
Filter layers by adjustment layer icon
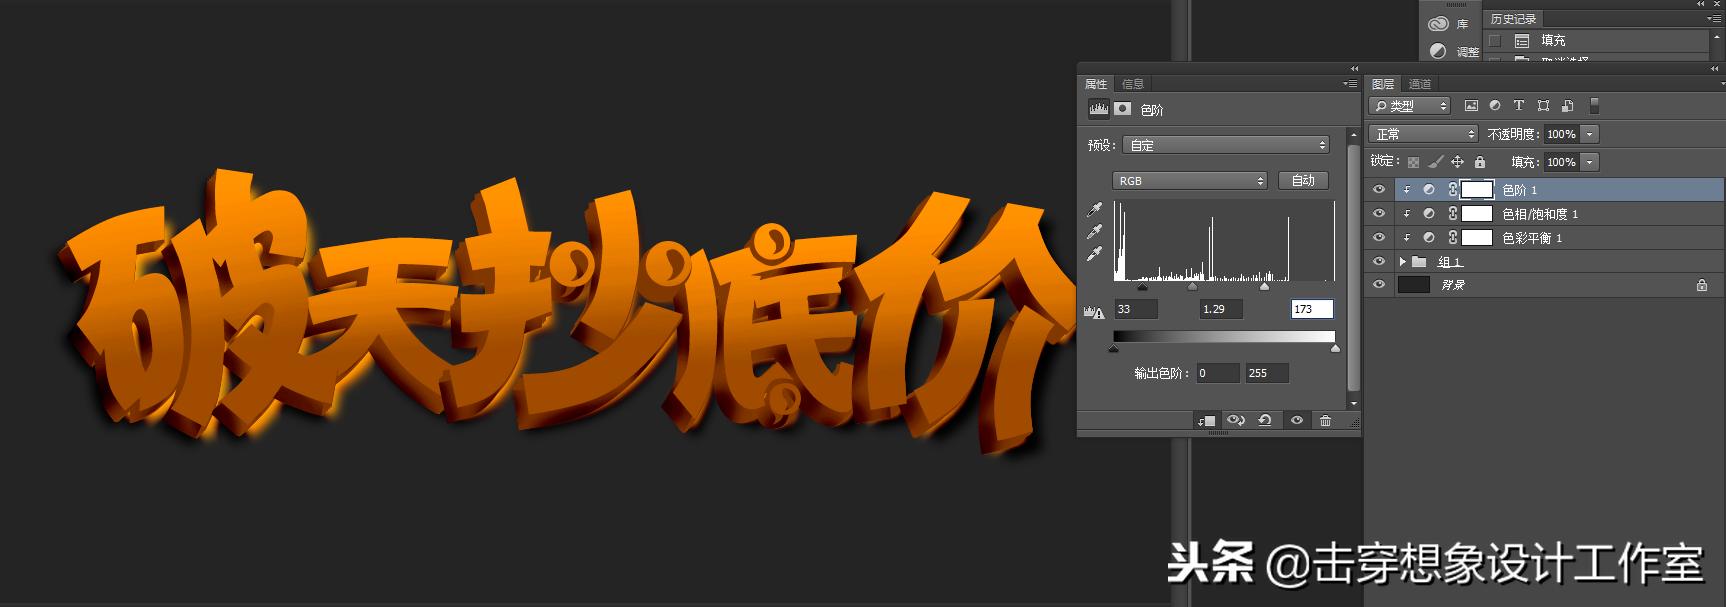click(x=1495, y=106)
